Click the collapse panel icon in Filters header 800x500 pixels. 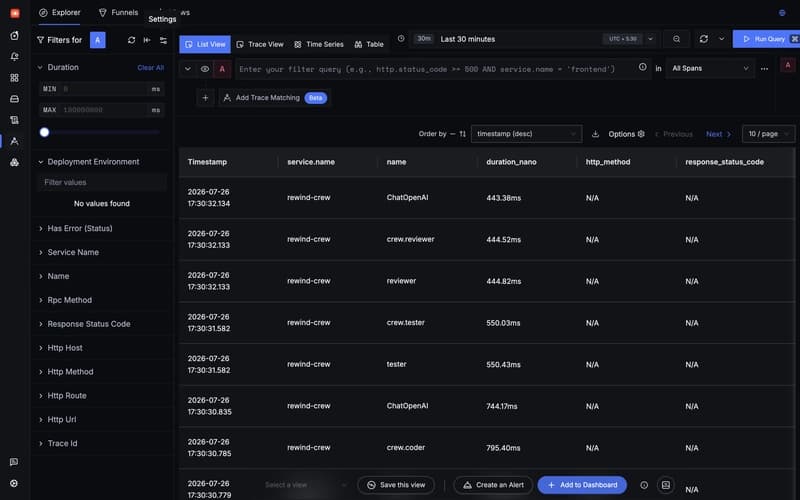(147, 40)
